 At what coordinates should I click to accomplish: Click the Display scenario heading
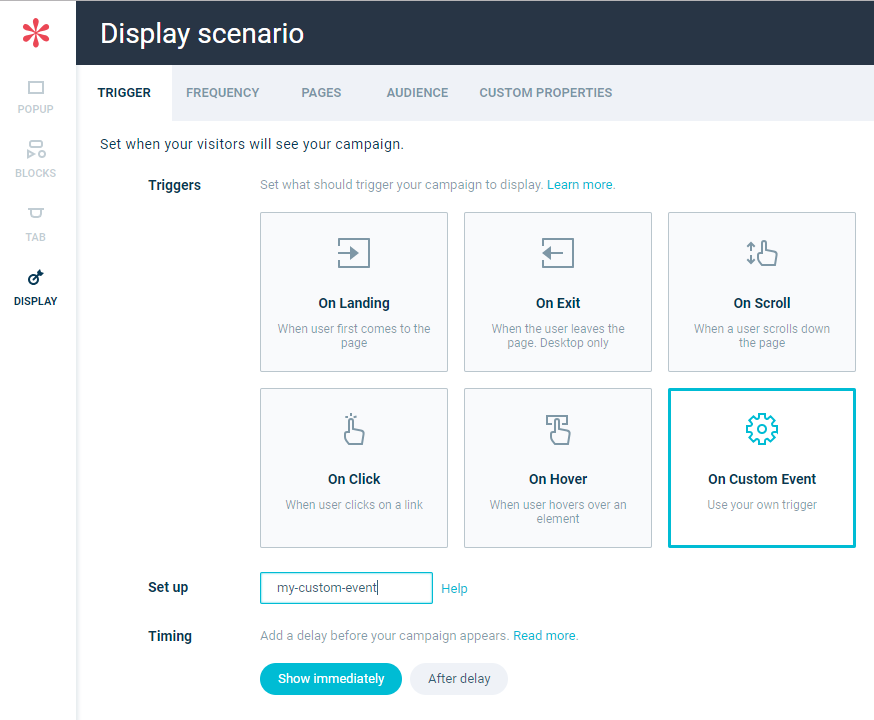pos(202,33)
